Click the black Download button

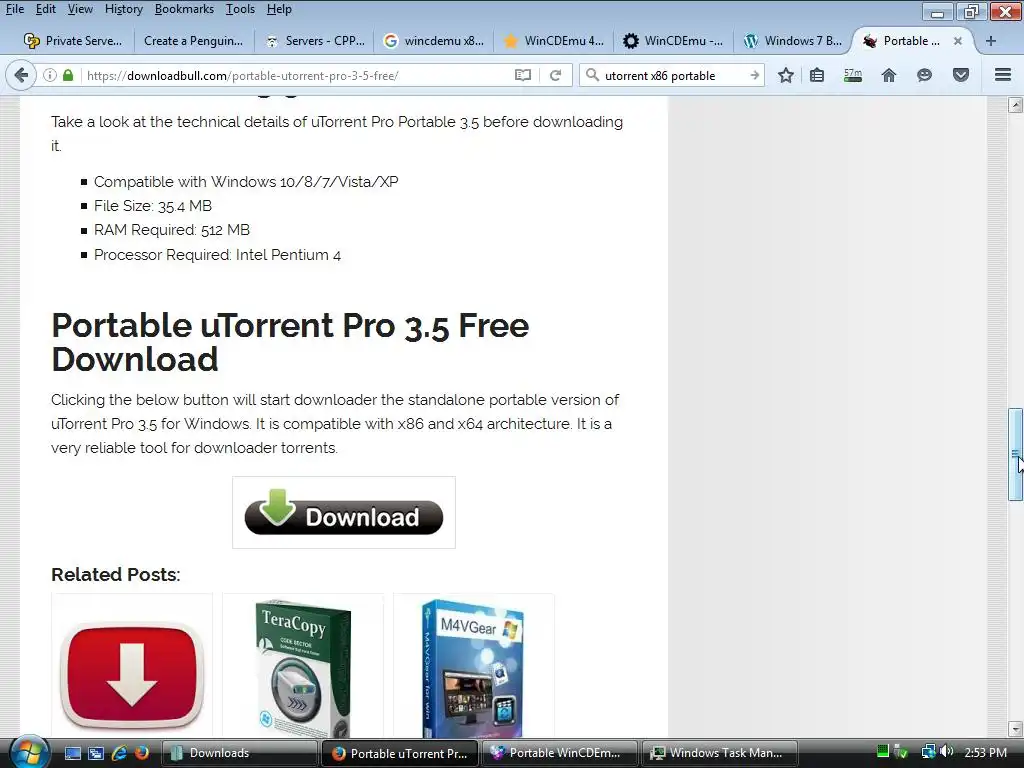(x=344, y=513)
